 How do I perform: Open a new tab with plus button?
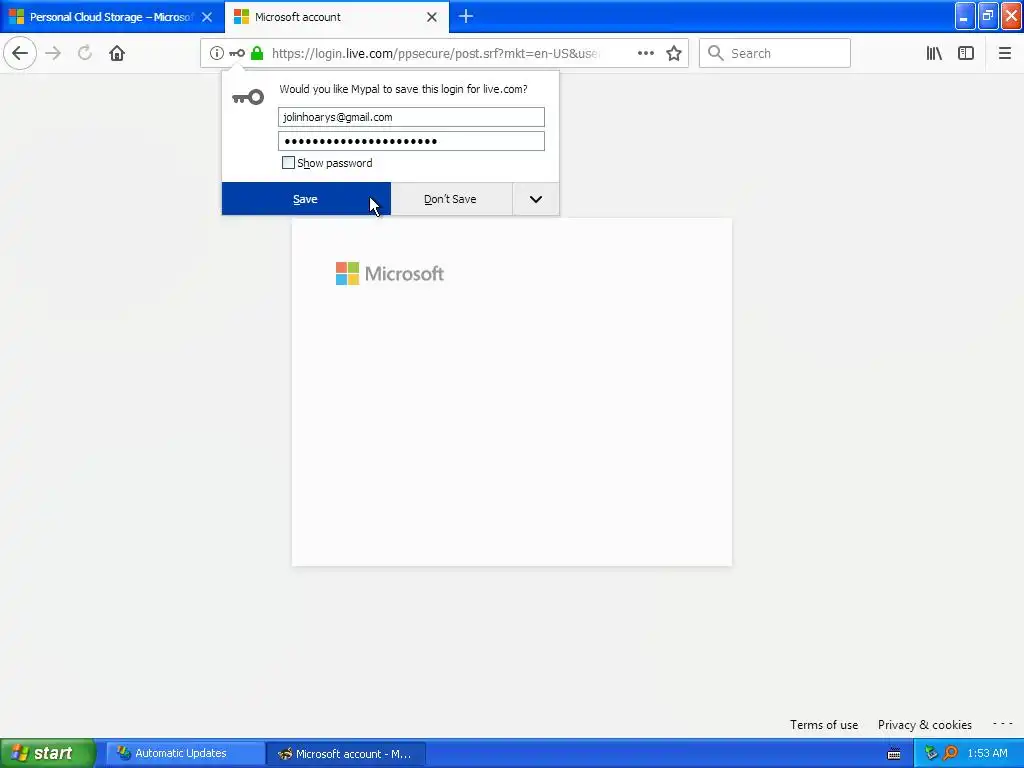(x=466, y=16)
